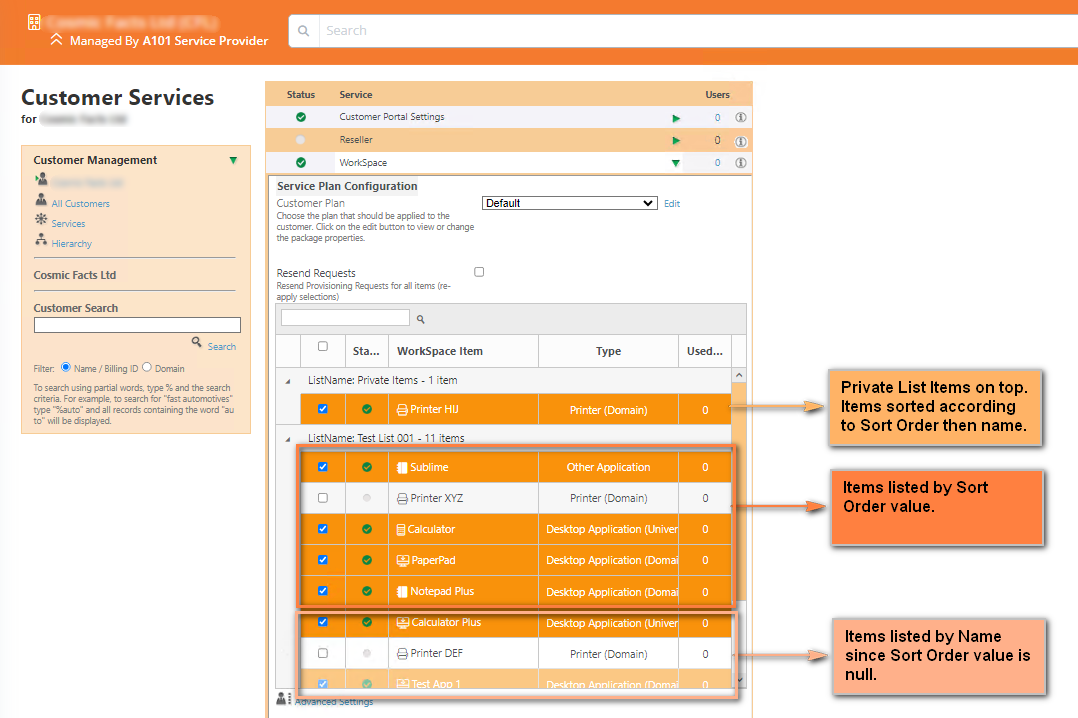Enable the Printer XYZ item checkbox
This screenshot has height=718, width=1078.
[323, 497]
